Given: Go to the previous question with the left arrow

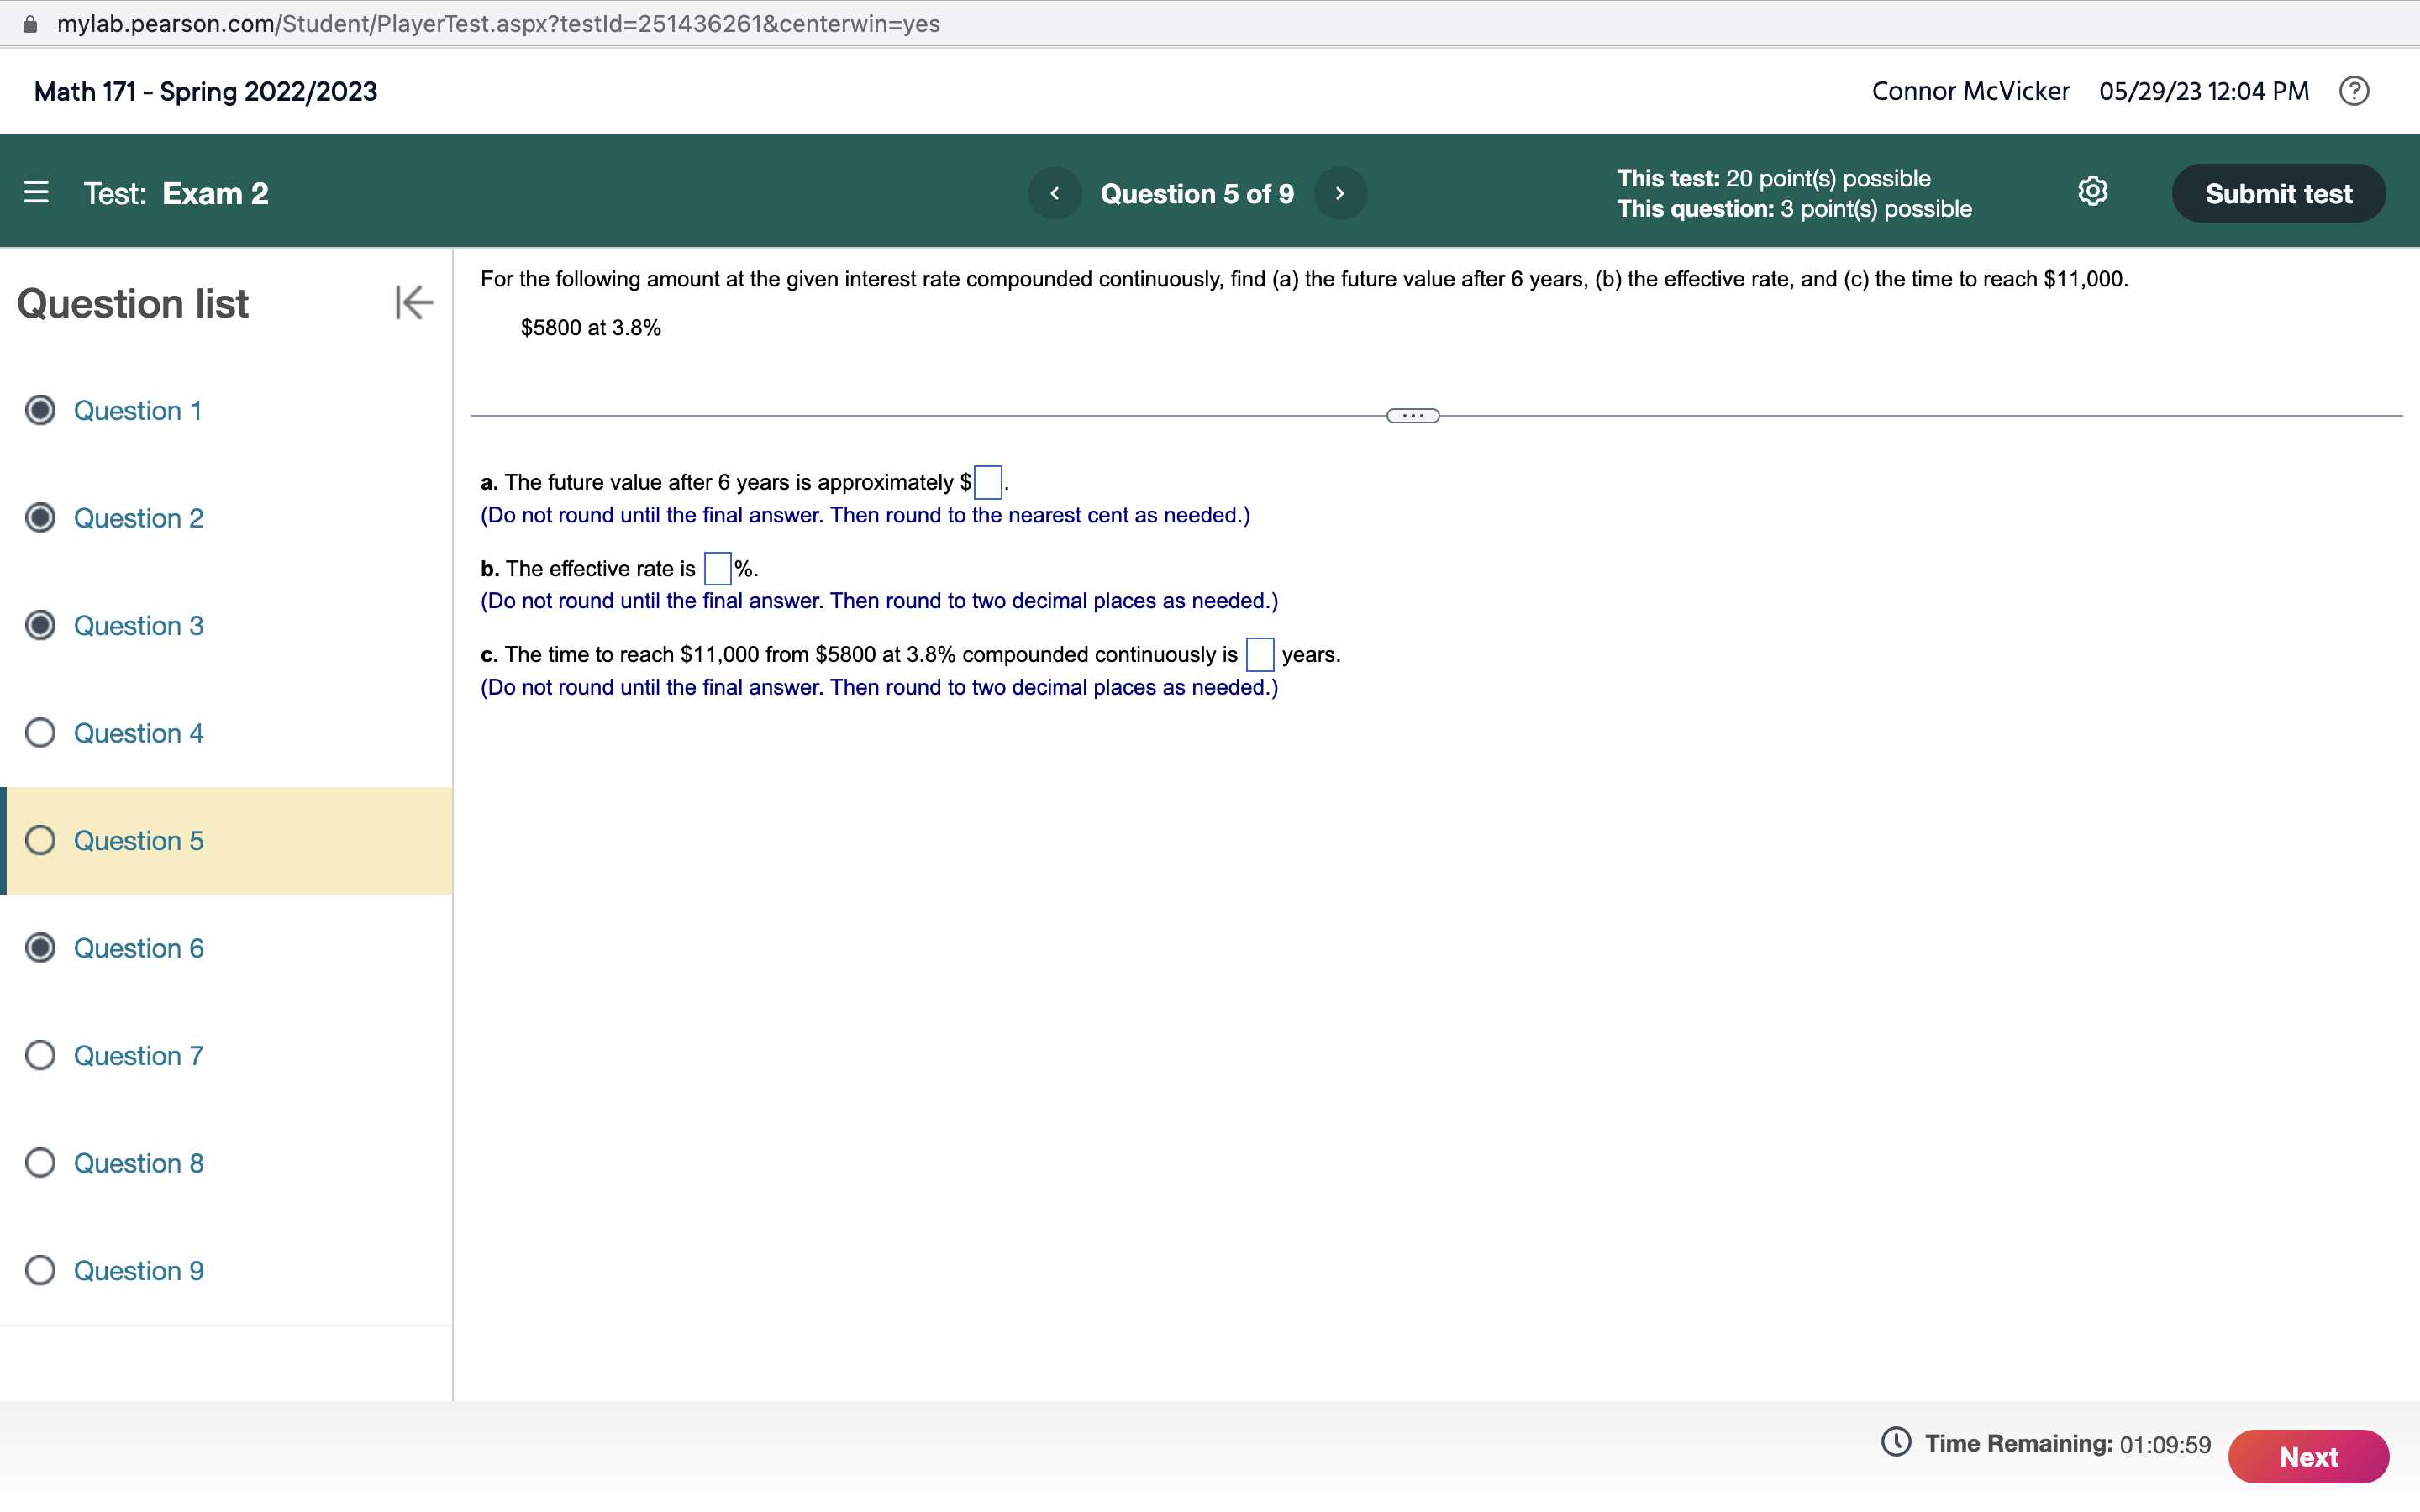Looking at the screenshot, I should click(x=1054, y=193).
